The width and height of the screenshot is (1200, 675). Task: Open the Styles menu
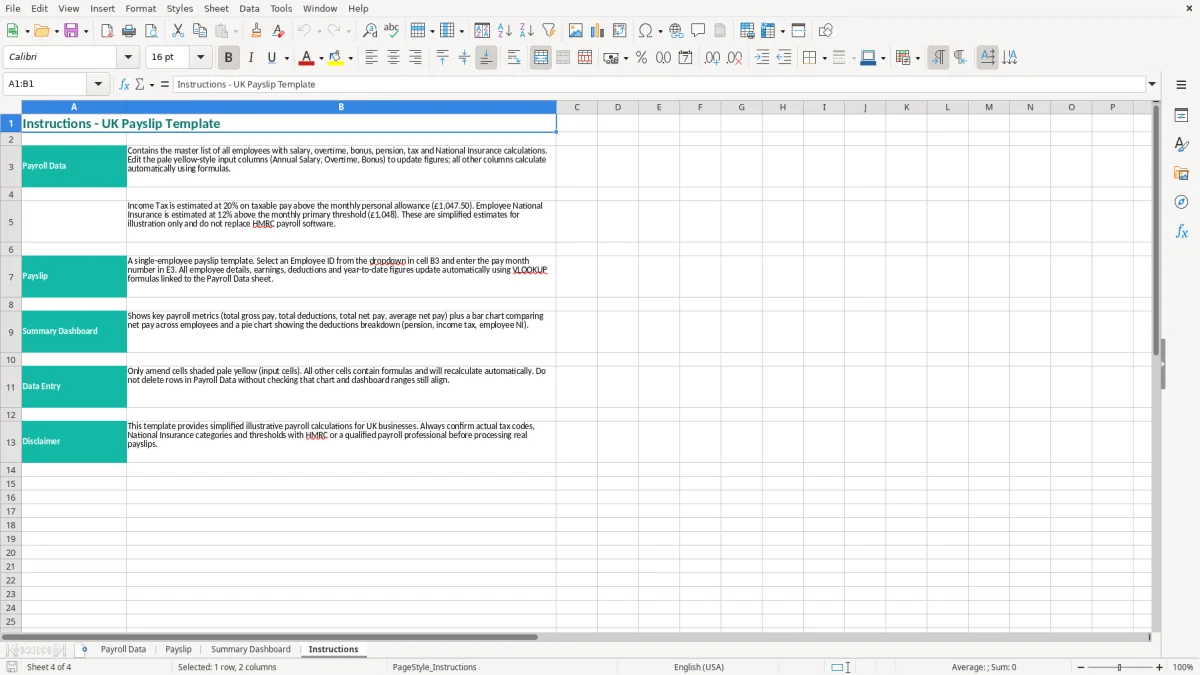click(x=180, y=8)
